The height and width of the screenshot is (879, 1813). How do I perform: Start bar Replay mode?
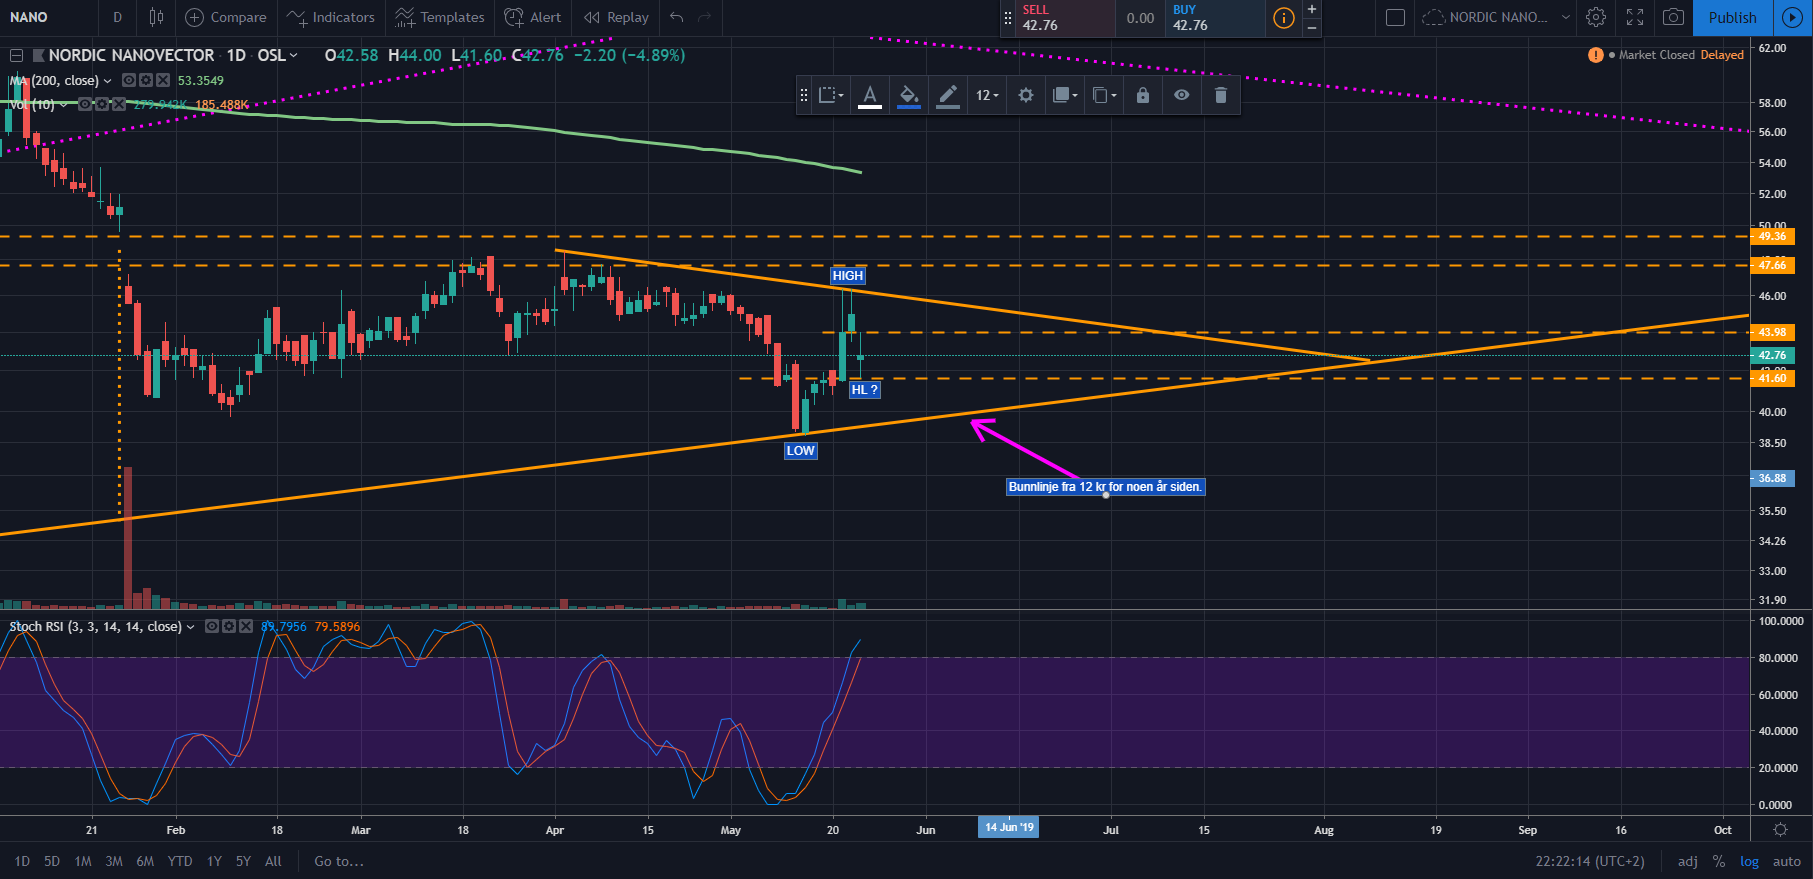tap(616, 17)
